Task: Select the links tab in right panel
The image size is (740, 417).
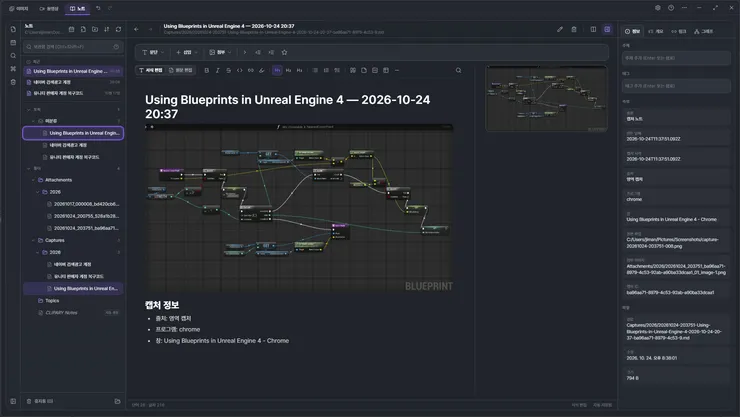Action: (679, 31)
